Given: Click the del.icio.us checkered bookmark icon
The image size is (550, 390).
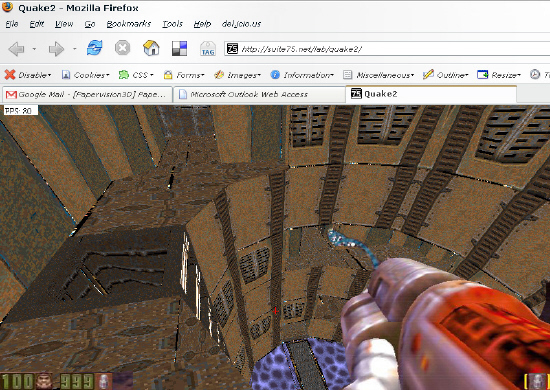Looking at the screenshot, I should click(x=179, y=48).
